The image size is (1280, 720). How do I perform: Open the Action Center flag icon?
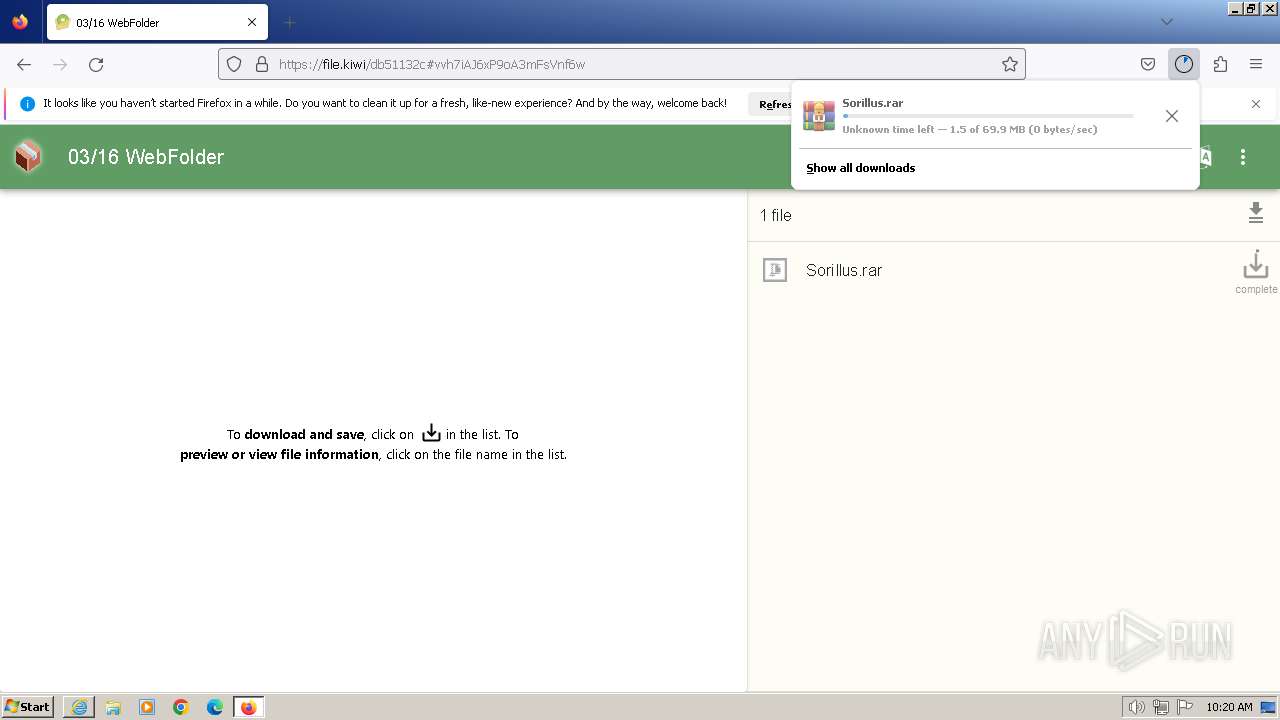point(1185,707)
